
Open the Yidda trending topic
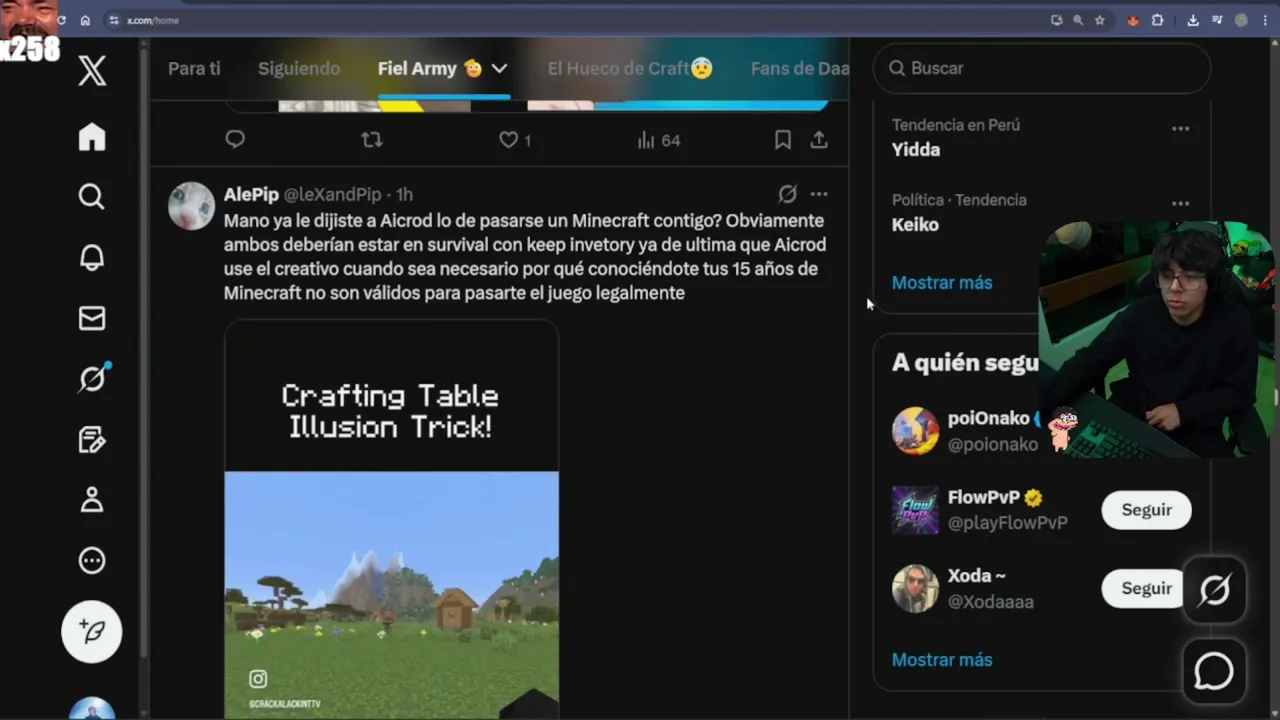tap(916, 149)
